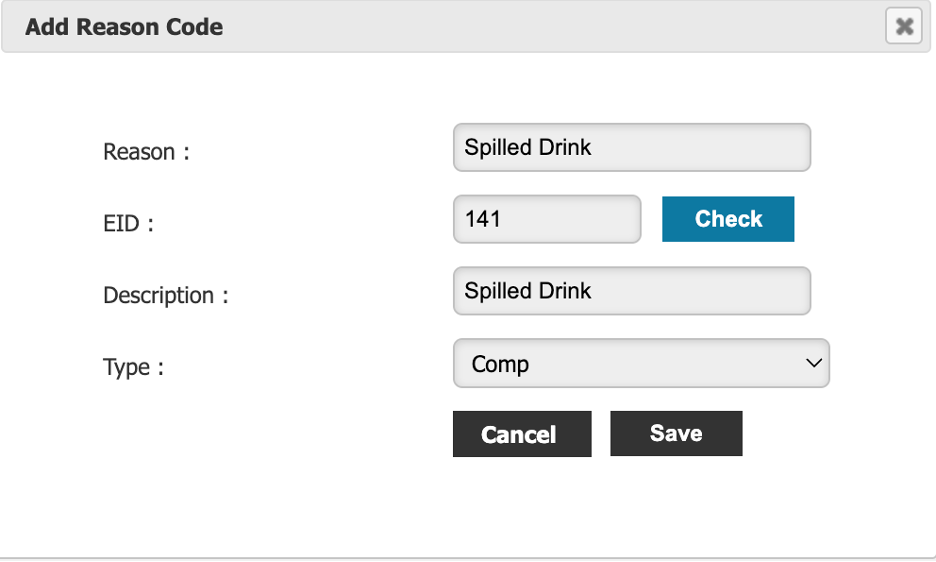Save the new reason code
Viewport: 936px width, 562px height.
pyautogui.click(x=676, y=434)
